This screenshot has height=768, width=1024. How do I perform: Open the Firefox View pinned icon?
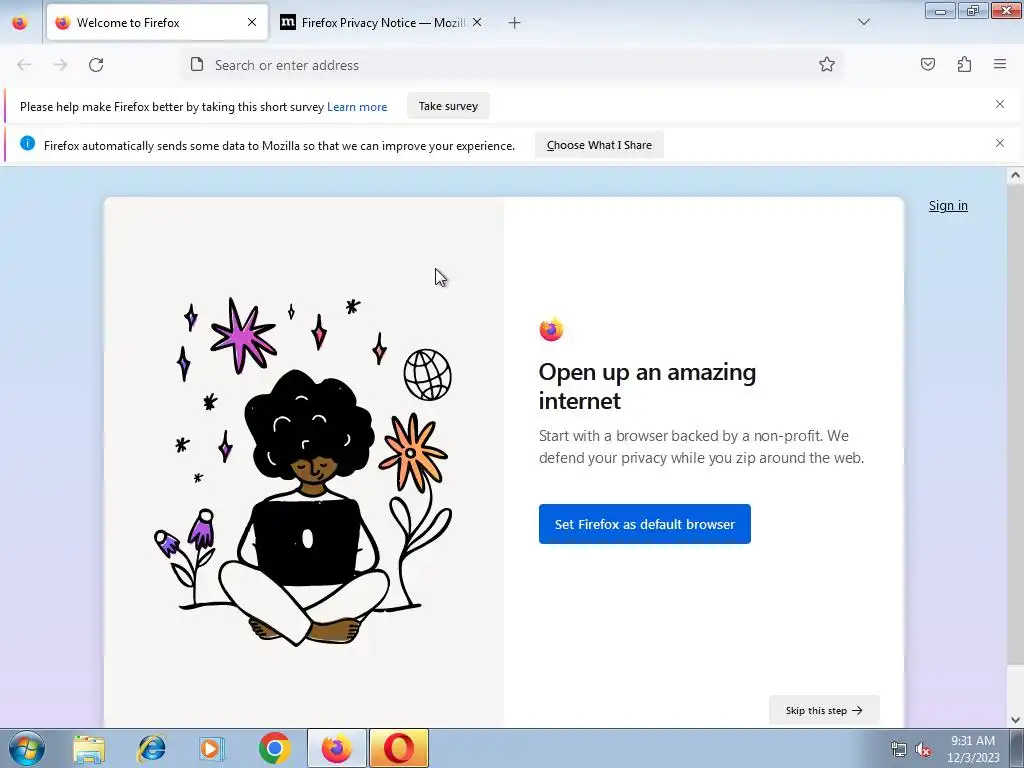[20, 22]
